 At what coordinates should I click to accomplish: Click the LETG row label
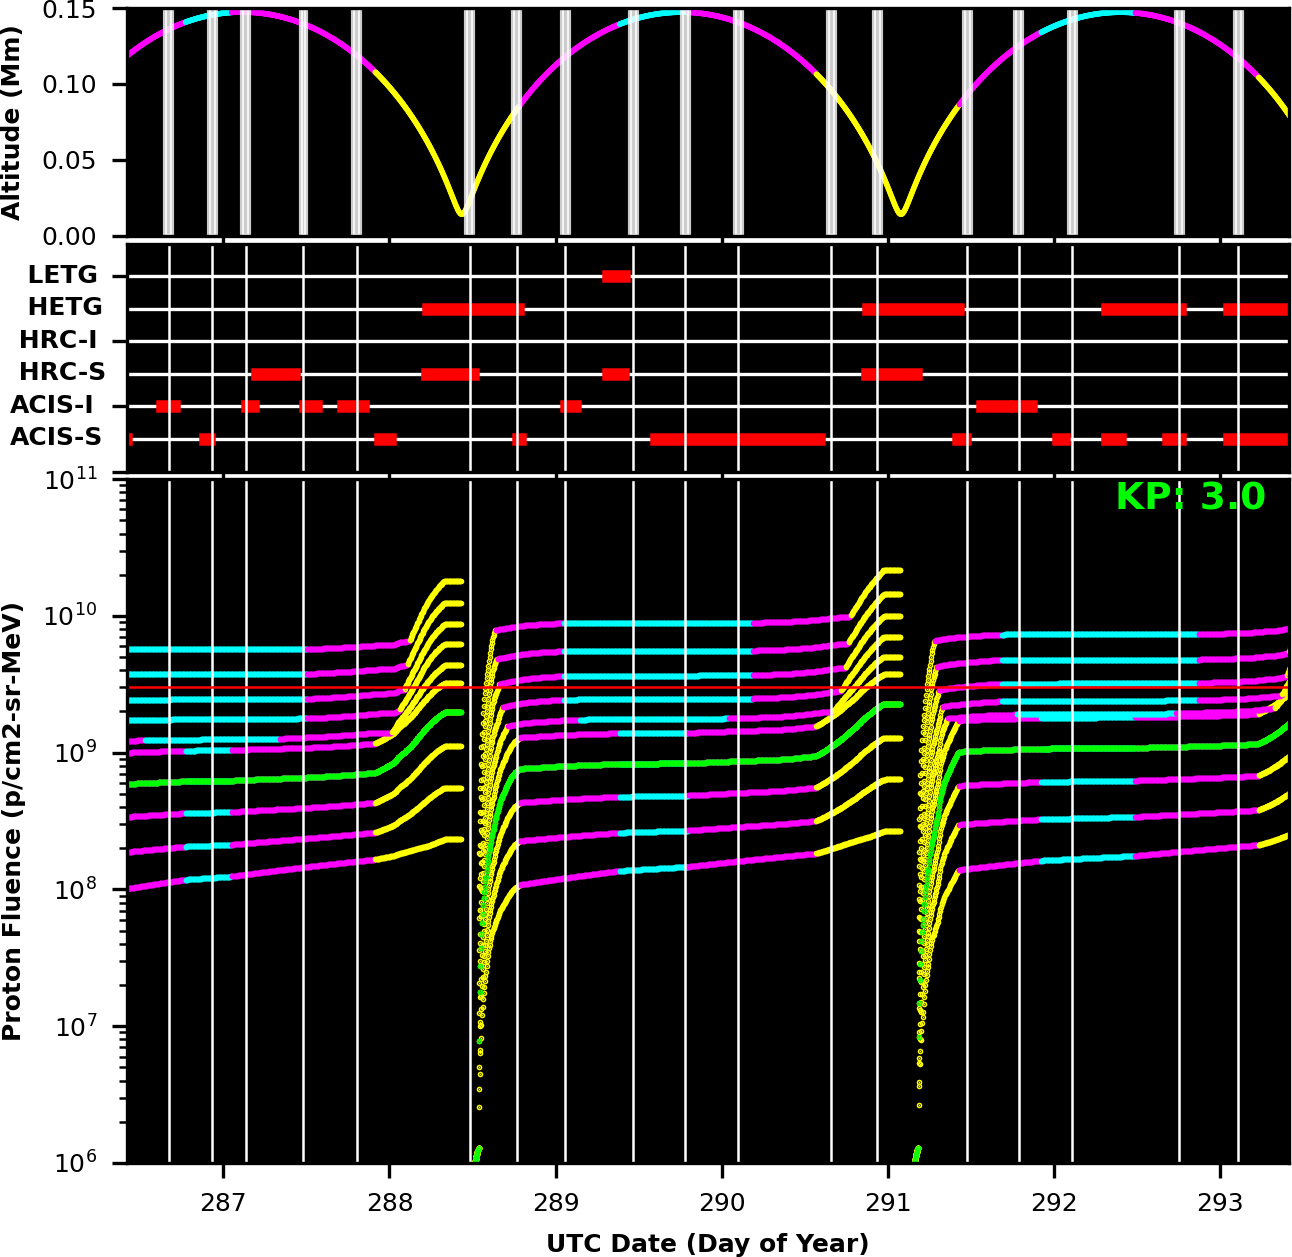(63, 275)
